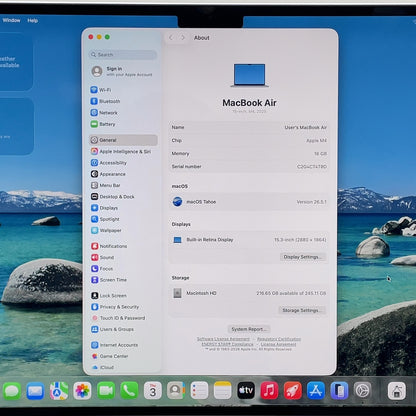Open Wi-Fi settings in sidebar

coord(101,90)
